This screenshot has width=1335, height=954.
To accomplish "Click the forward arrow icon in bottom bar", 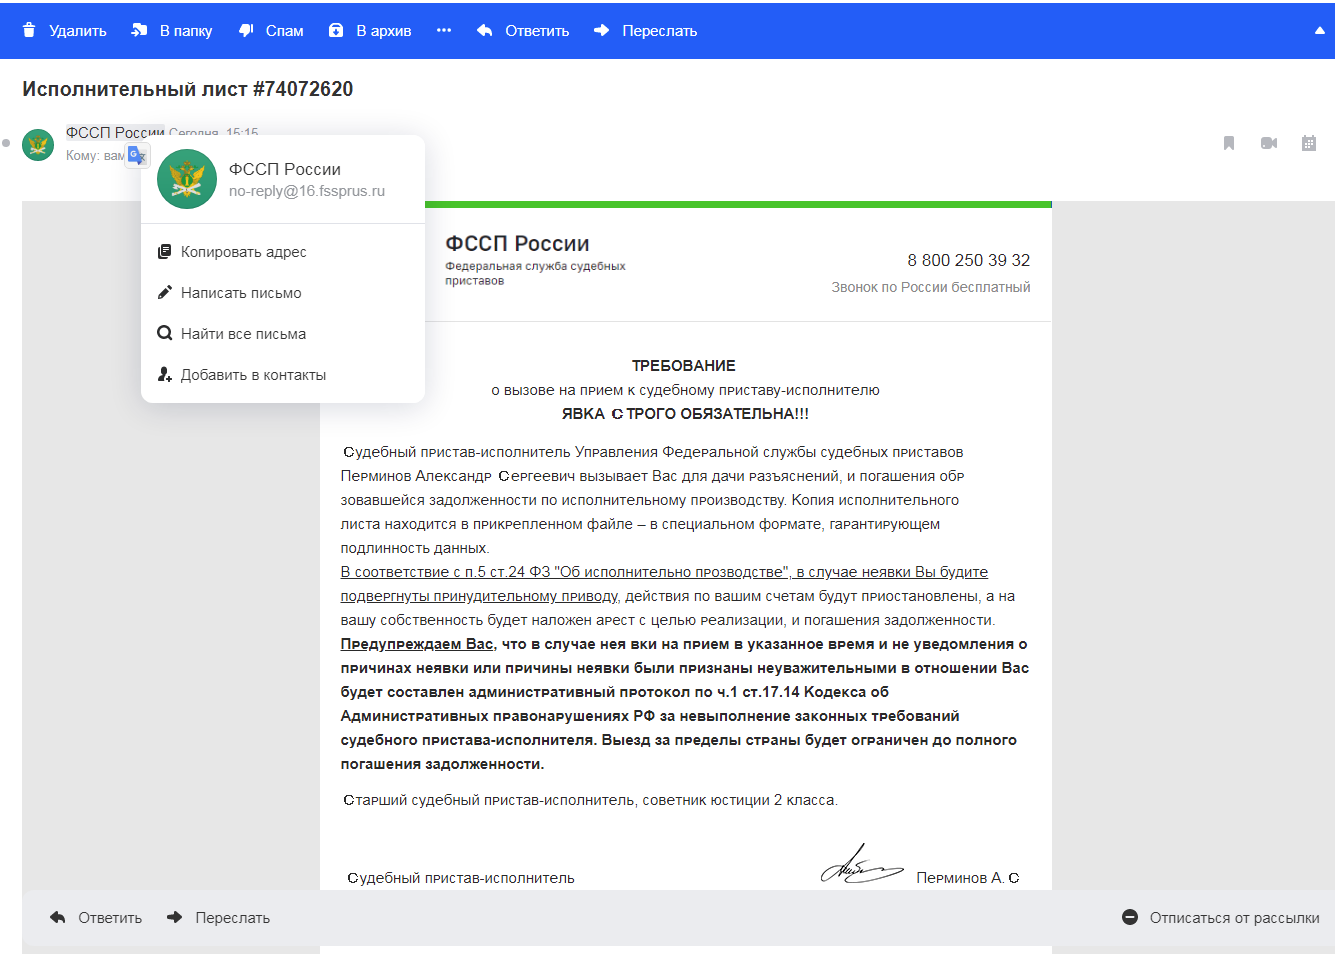I will coord(174,917).
